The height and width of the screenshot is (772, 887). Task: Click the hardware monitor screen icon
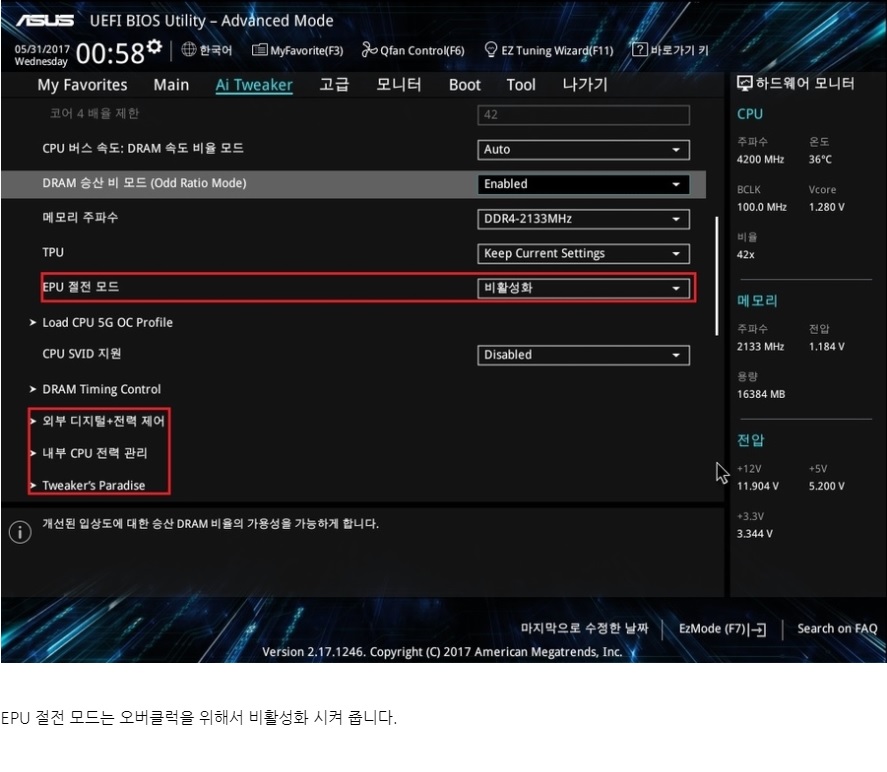[744, 84]
